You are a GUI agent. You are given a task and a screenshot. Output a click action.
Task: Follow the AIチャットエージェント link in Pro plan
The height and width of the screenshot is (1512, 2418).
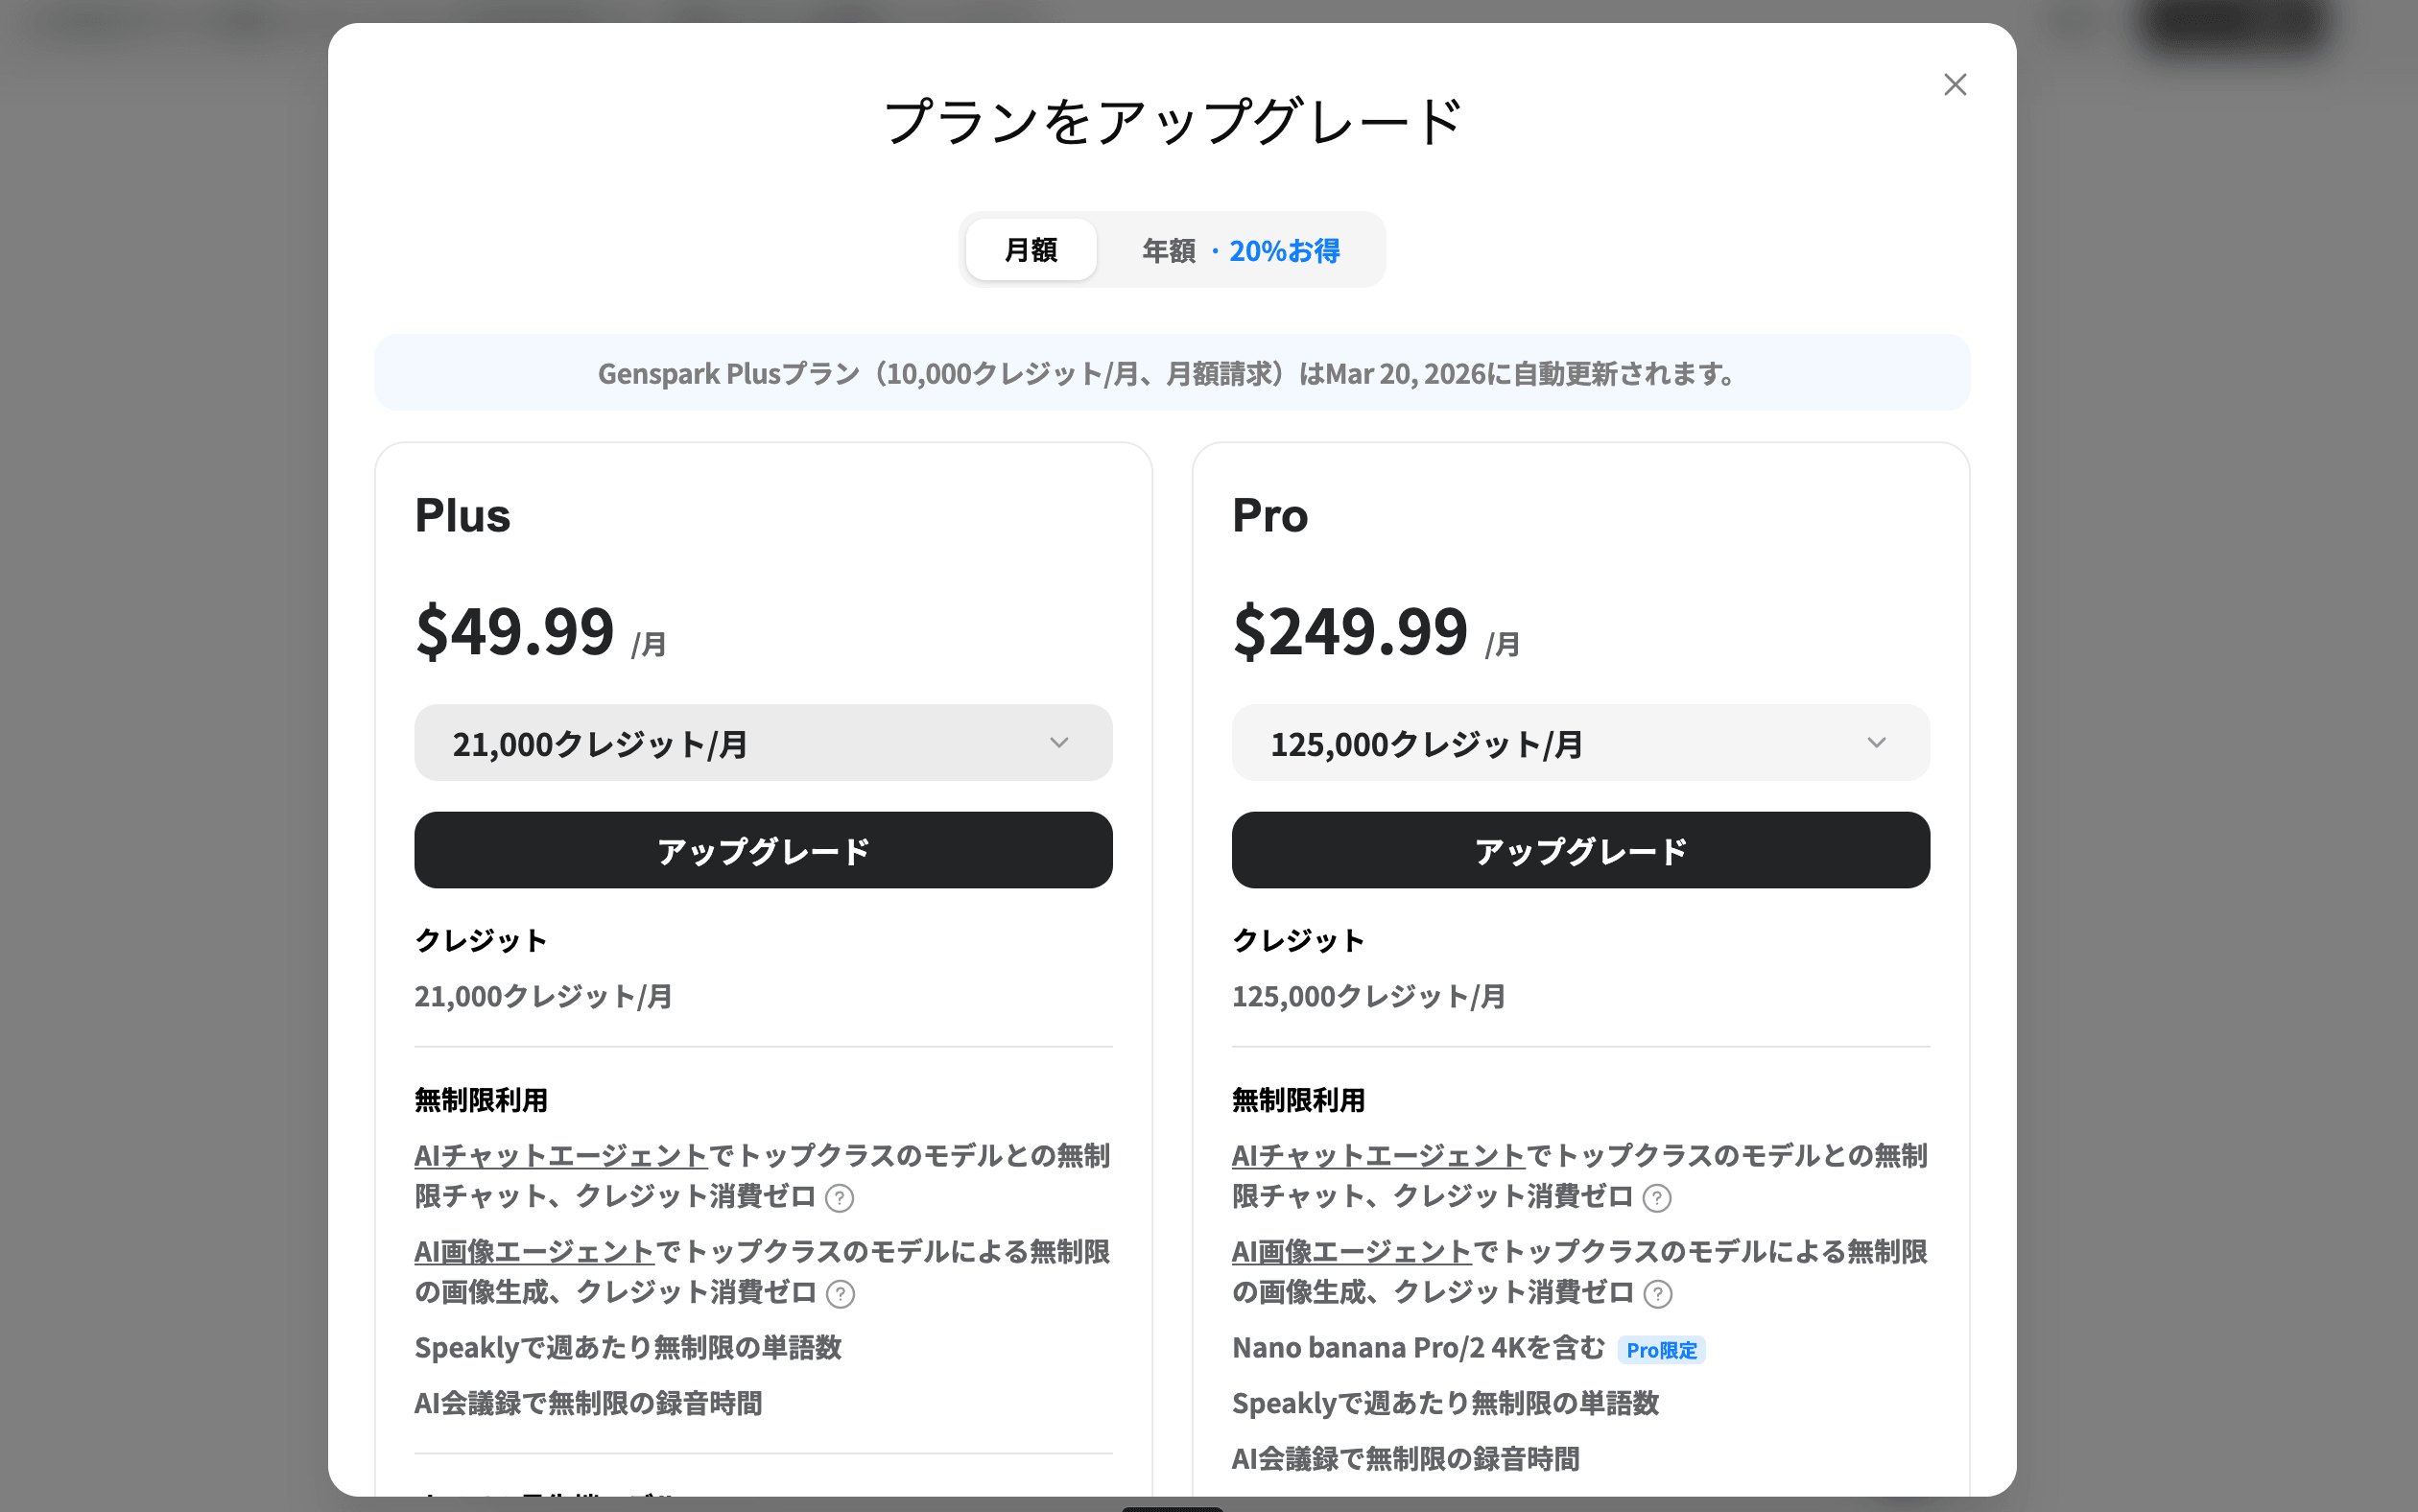point(1378,1156)
